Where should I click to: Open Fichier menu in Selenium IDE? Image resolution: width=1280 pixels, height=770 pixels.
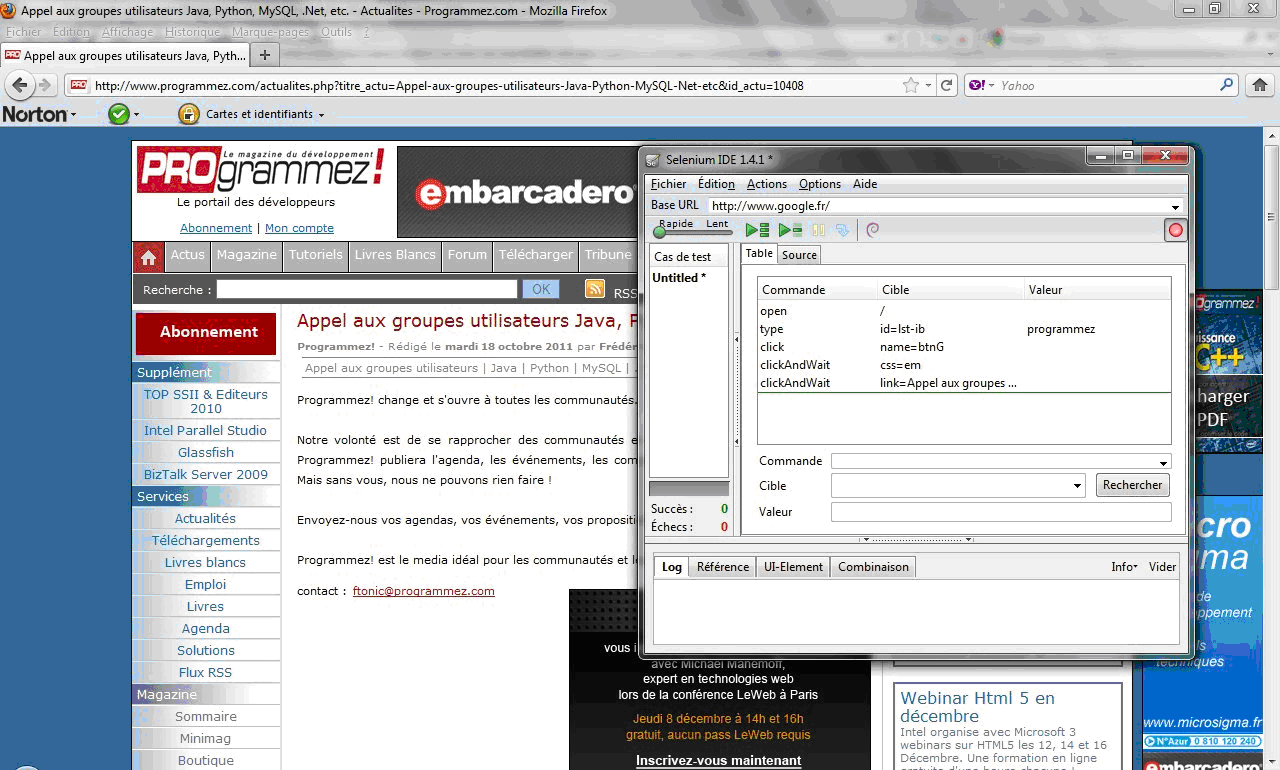point(669,184)
